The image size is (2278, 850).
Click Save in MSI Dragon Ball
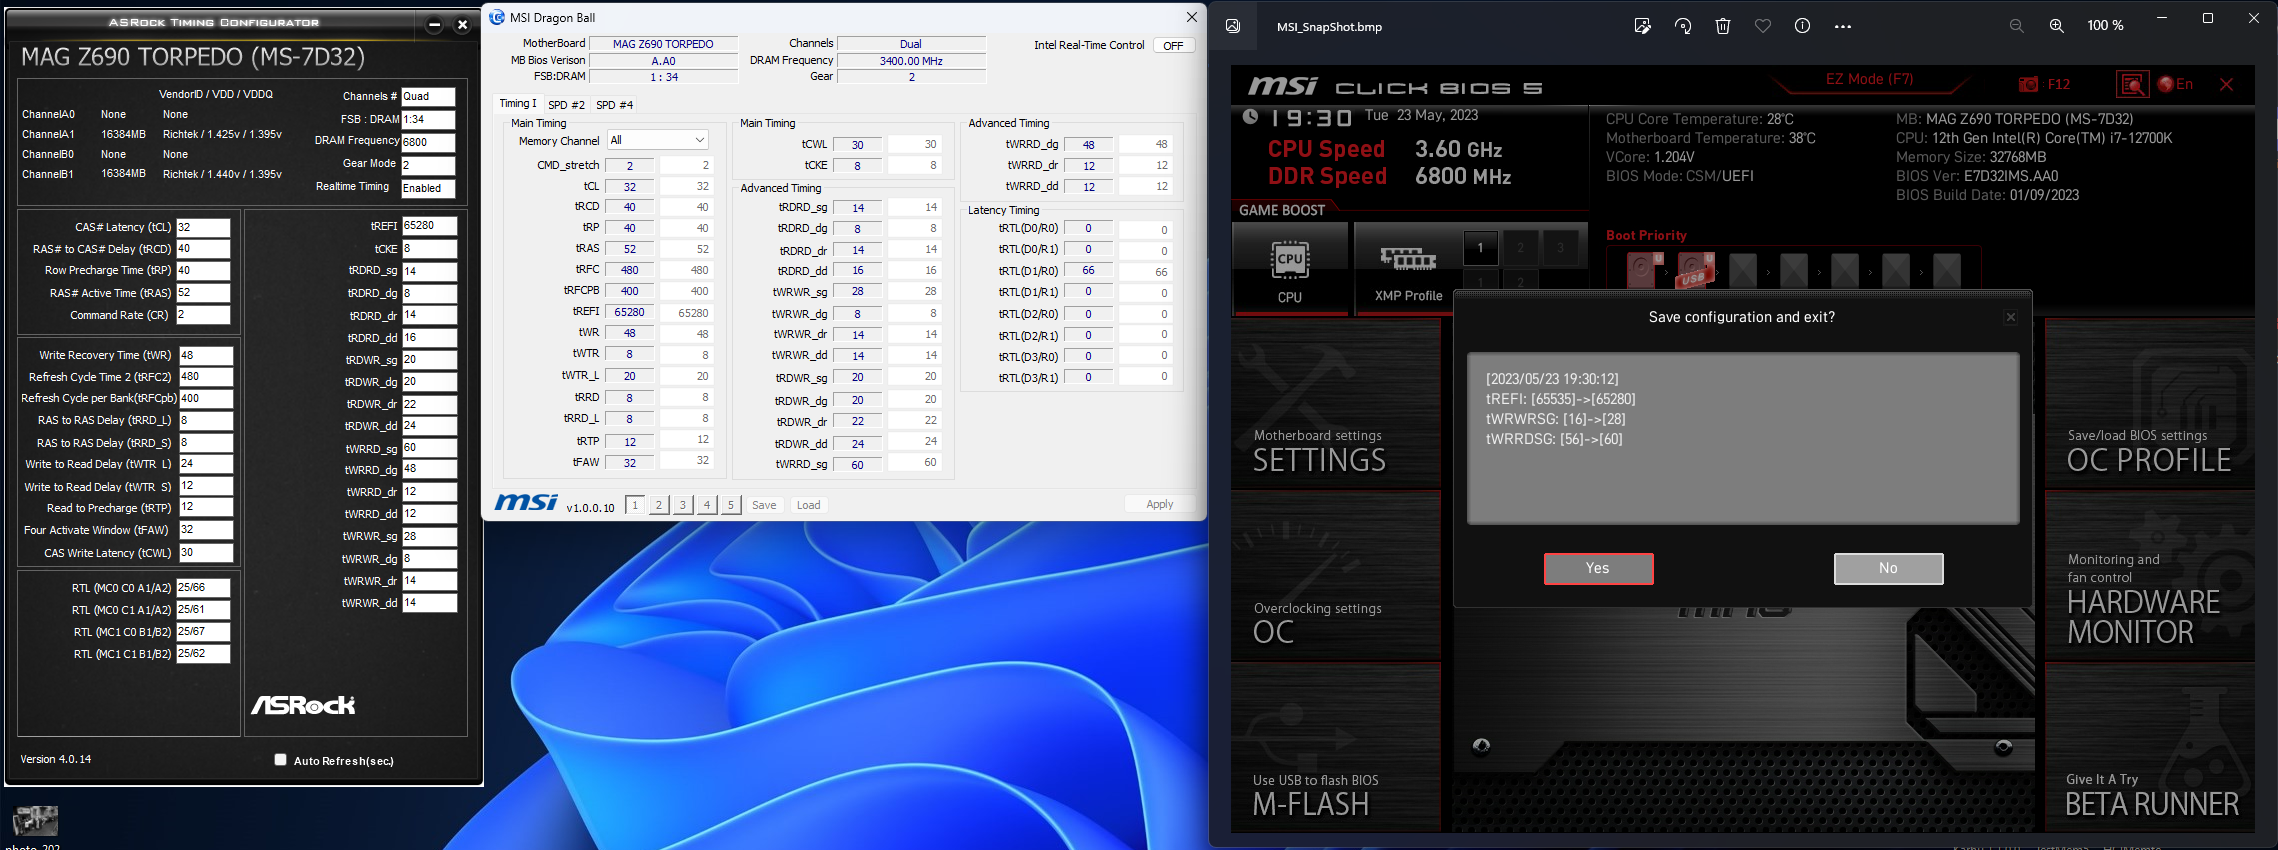point(764,505)
